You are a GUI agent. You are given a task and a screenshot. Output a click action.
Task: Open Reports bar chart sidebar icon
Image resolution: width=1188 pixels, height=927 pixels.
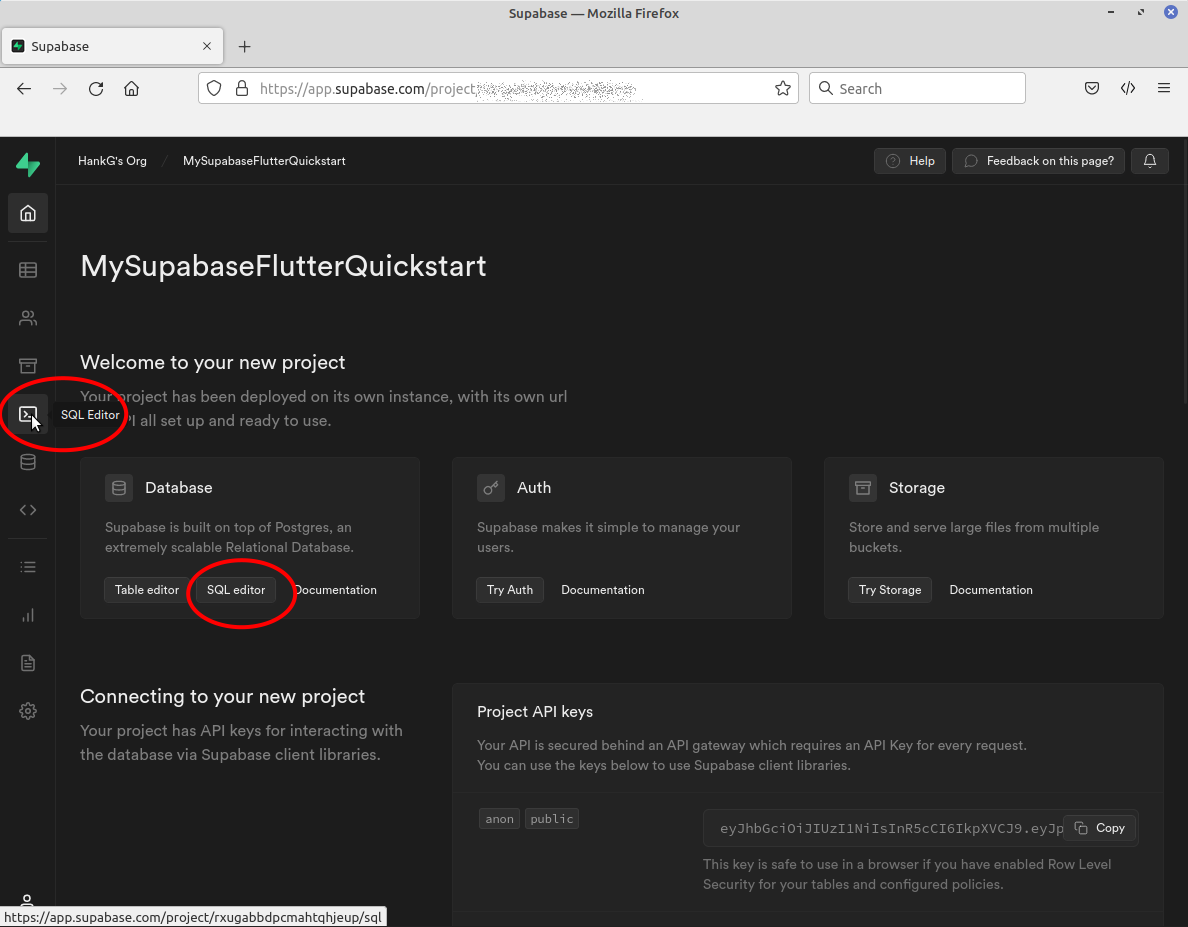(x=28, y=615)
